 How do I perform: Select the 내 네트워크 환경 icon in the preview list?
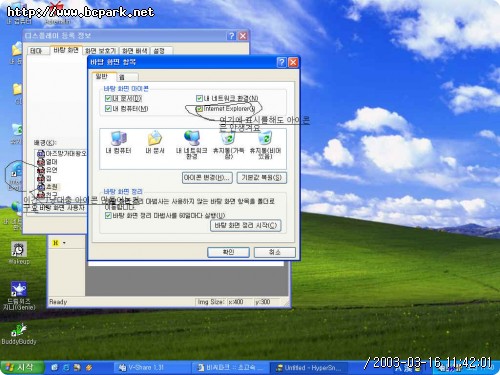pyautogui.click(x=191, y=145)
